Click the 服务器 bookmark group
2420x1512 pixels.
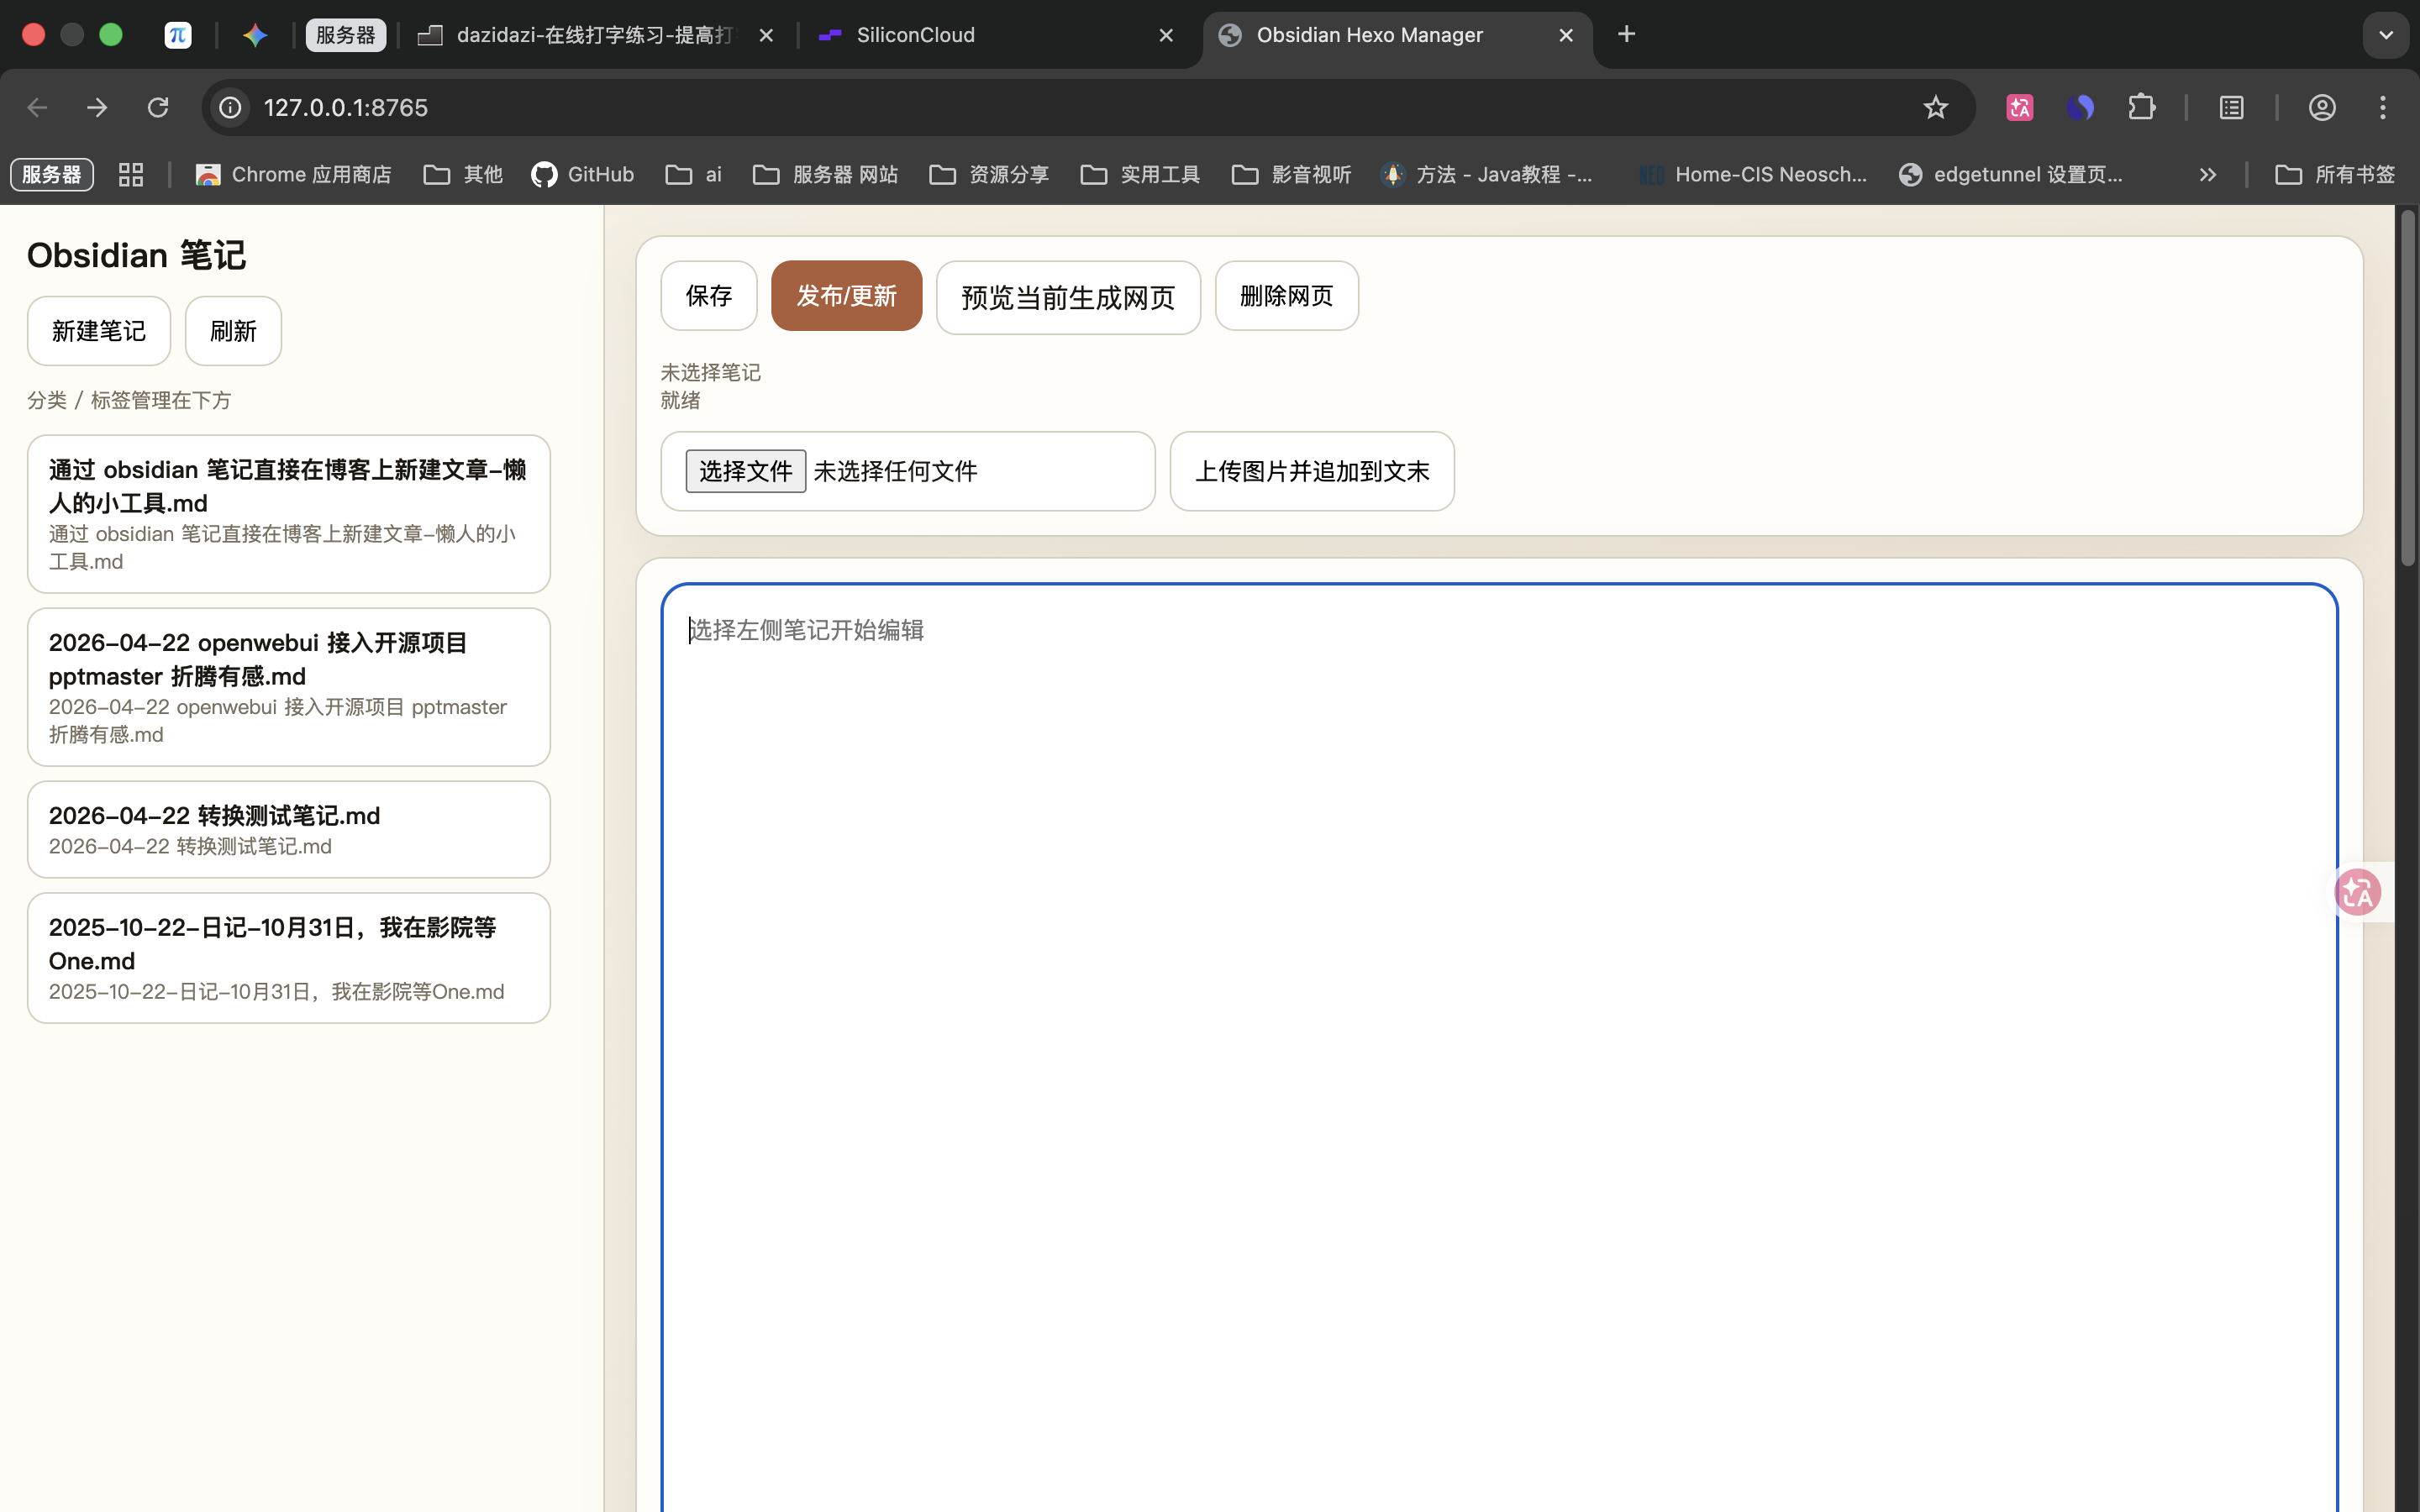tap(52, 174)
